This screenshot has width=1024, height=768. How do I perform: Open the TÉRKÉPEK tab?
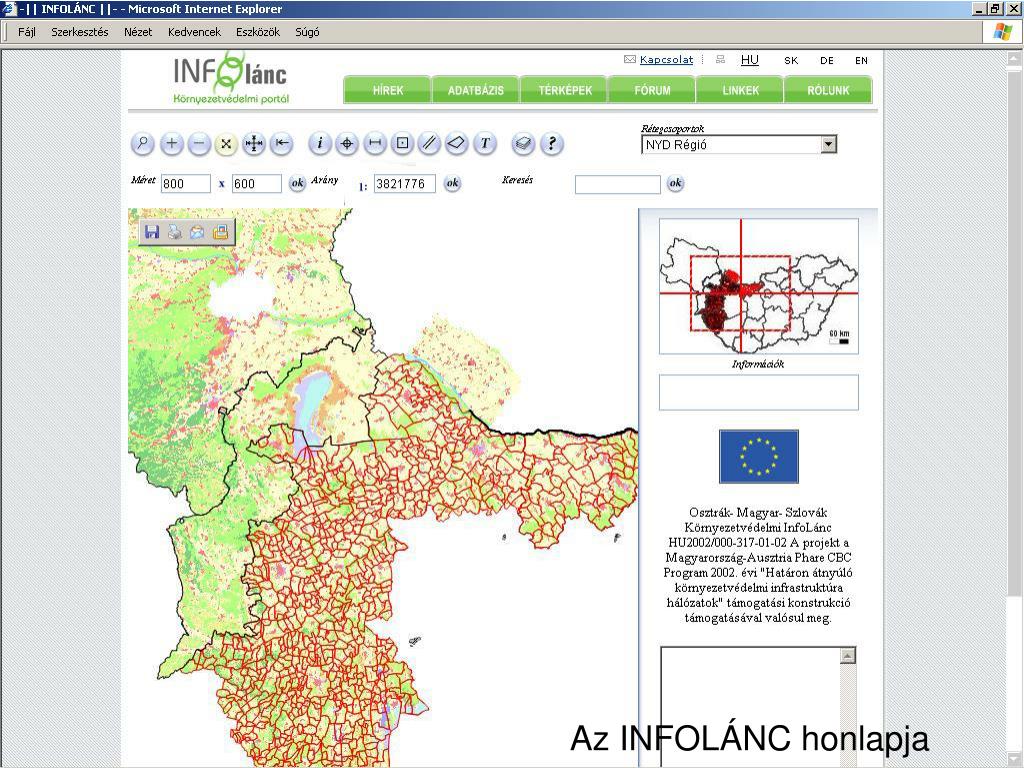coord(565,90)
